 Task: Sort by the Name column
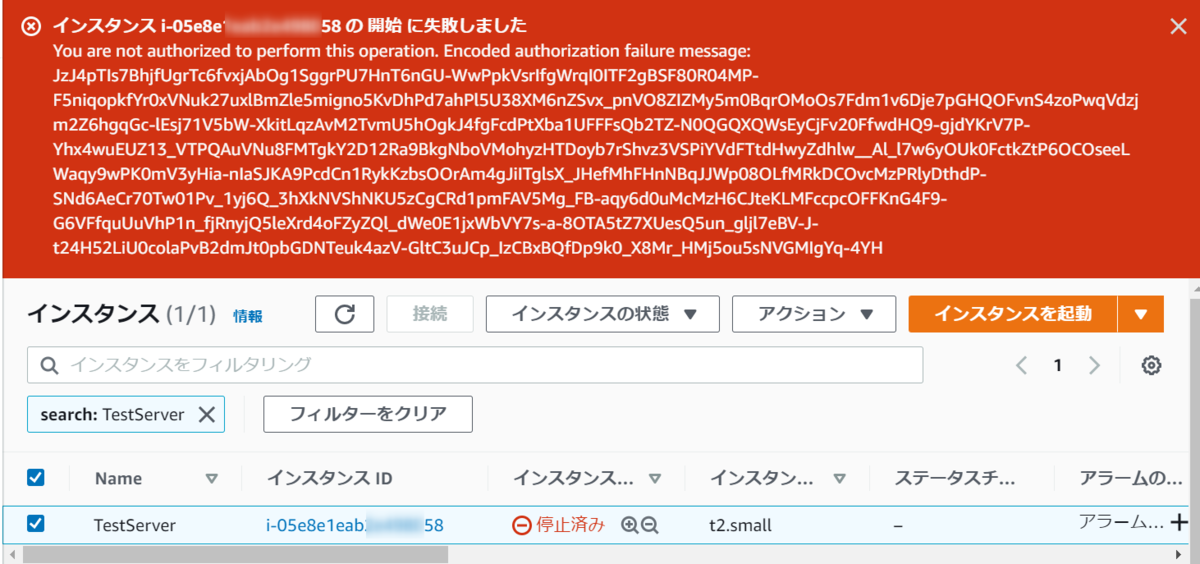pos(211,479)
